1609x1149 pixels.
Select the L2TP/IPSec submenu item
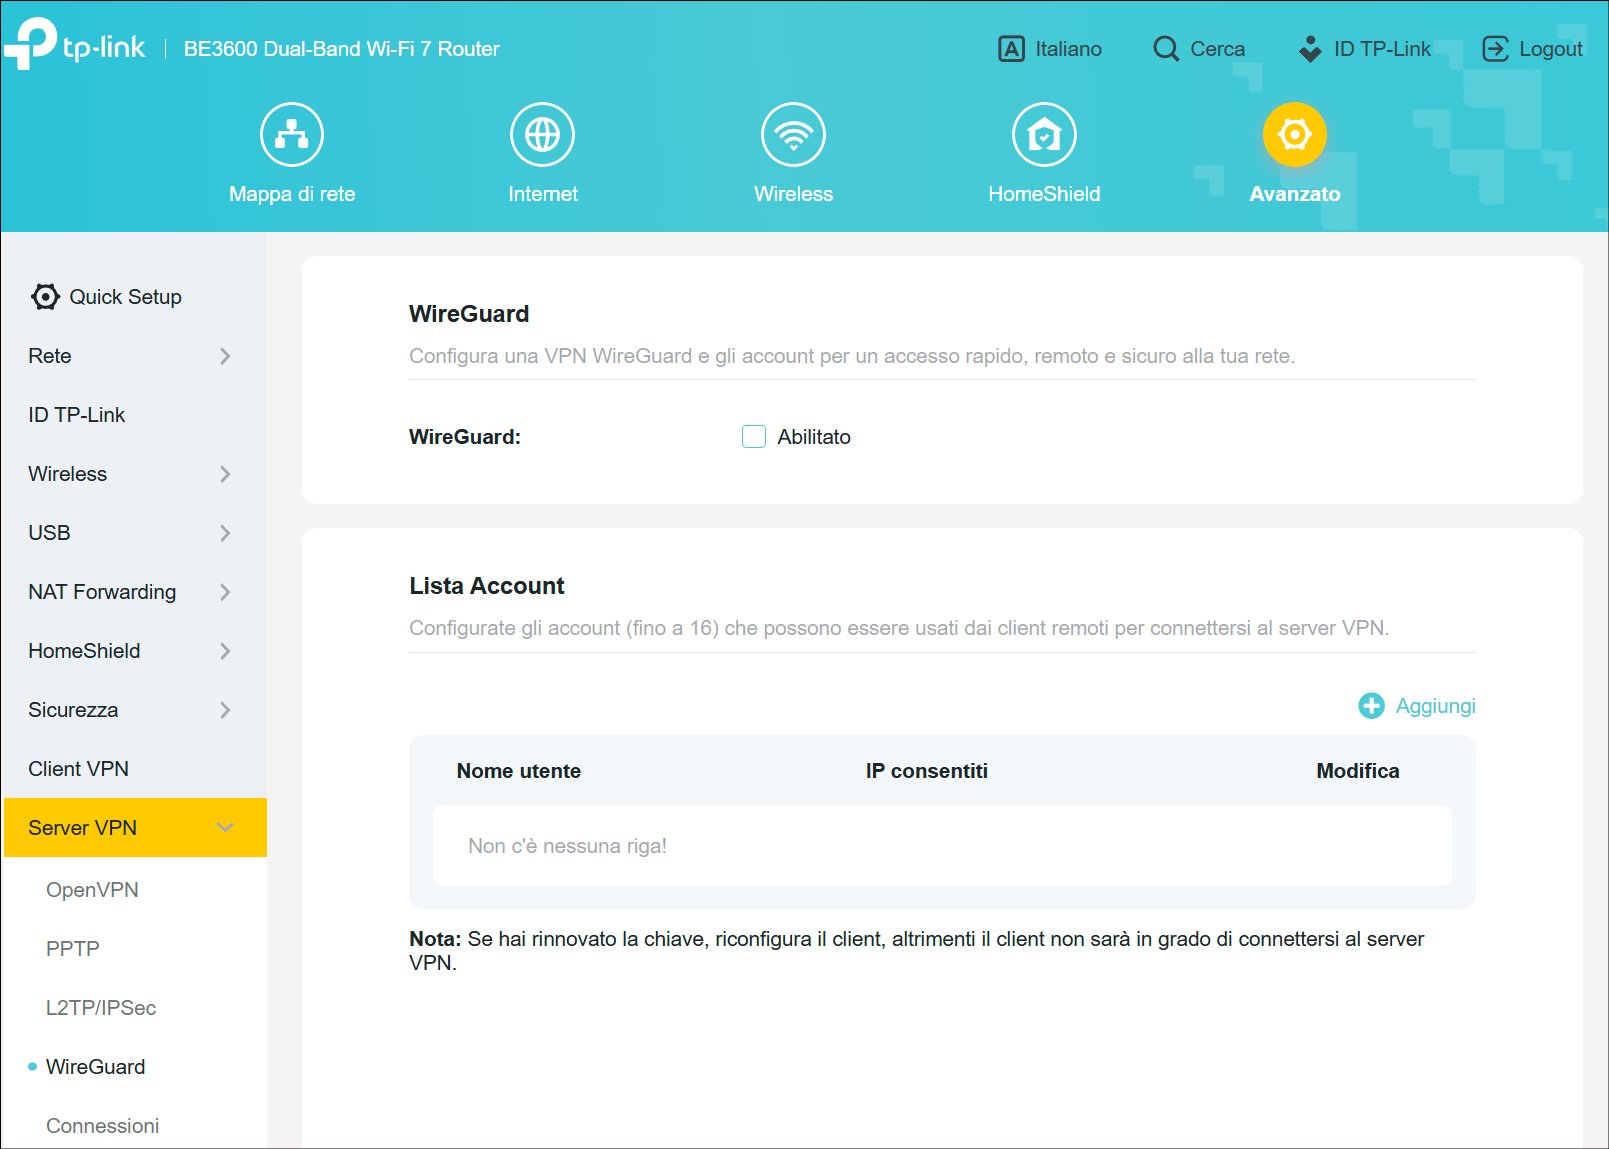tap(101, 1008)
